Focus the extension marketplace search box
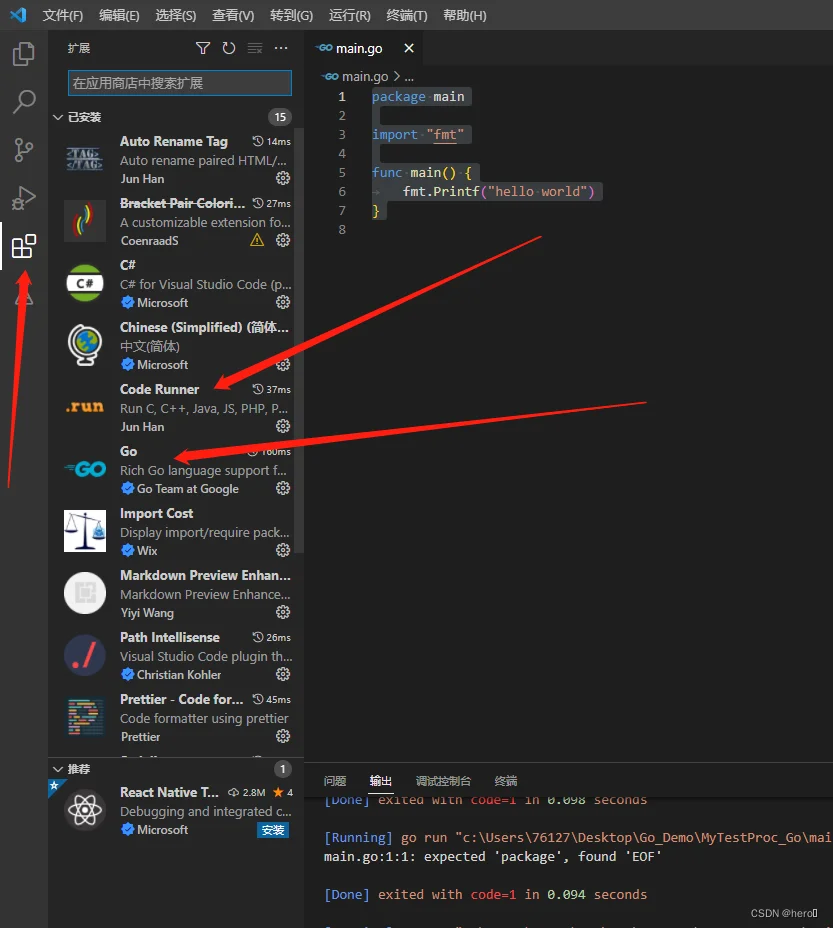 179,83
